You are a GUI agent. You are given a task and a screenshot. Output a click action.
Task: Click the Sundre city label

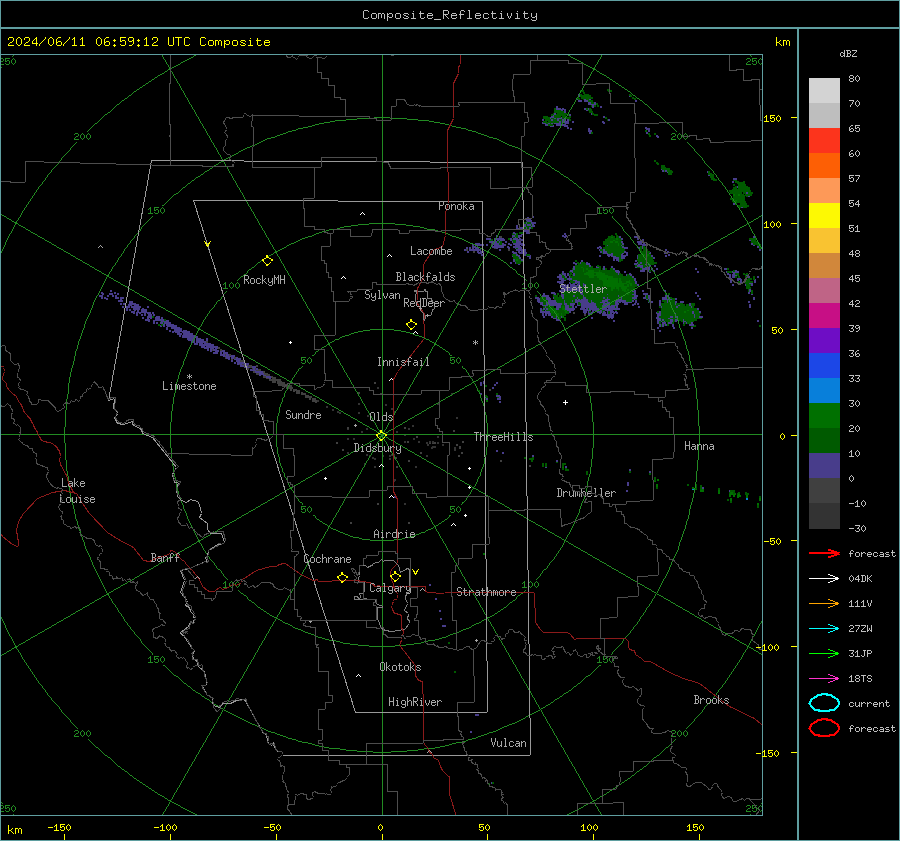click(x=303, y=414)
